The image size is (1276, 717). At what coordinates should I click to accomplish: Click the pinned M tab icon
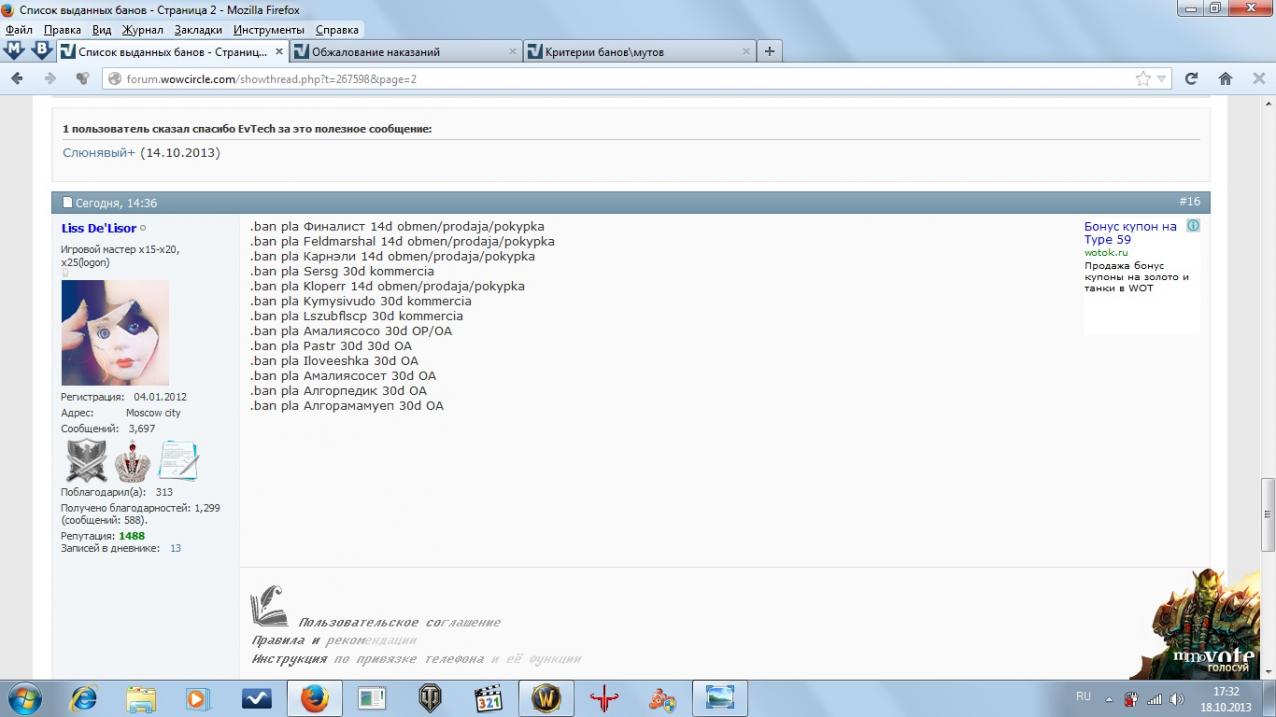(x=15, y=51)
